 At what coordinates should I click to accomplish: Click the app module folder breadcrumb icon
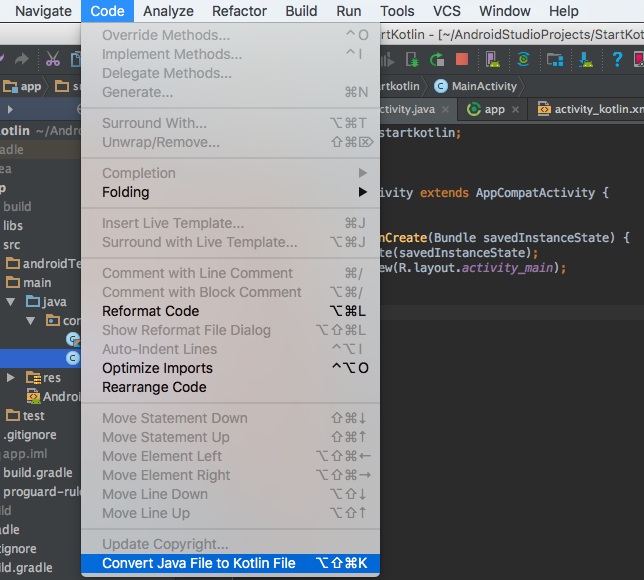tap(10, 86)
